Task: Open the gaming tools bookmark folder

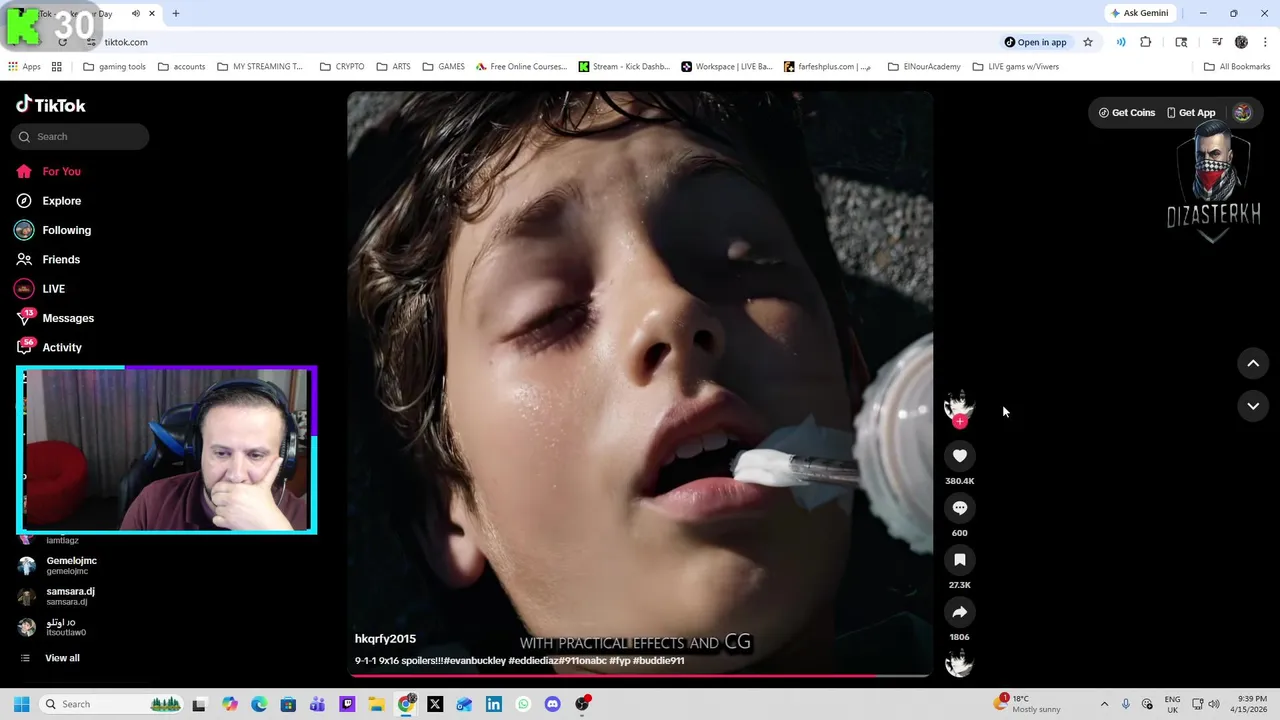Action: coord(114,67)
